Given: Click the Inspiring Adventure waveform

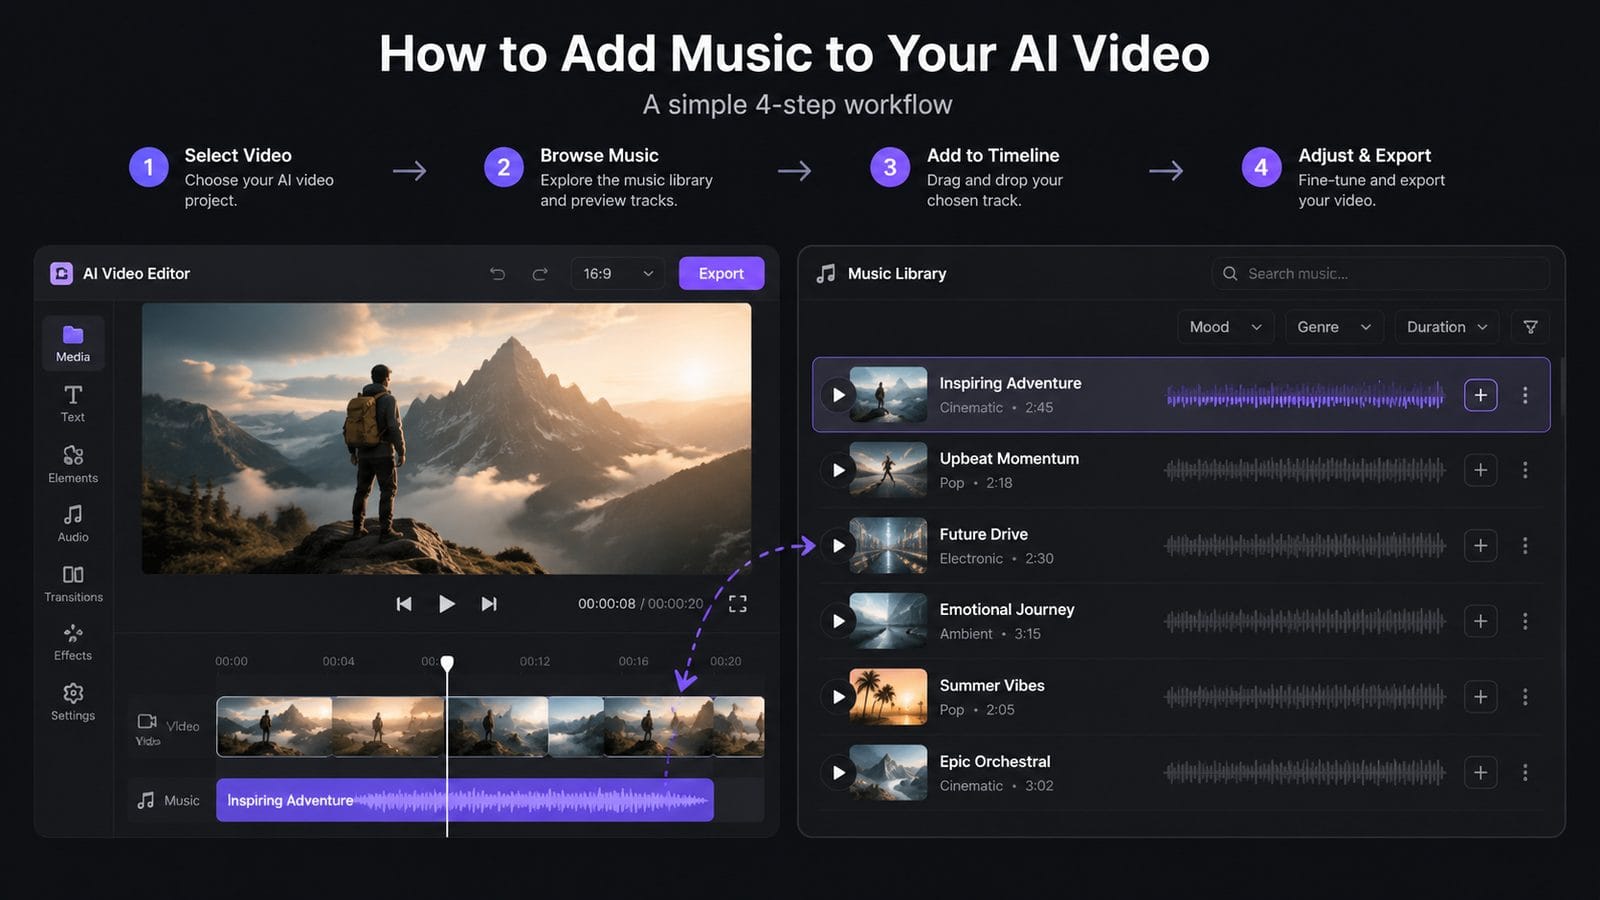Looking at the screenshot, I should (x=1305, y=398).
